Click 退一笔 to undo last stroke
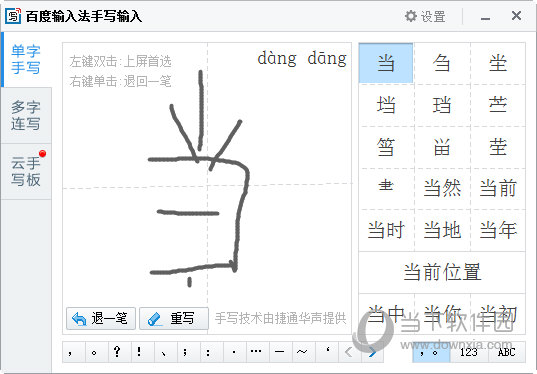537x374 pixels. 101,319
